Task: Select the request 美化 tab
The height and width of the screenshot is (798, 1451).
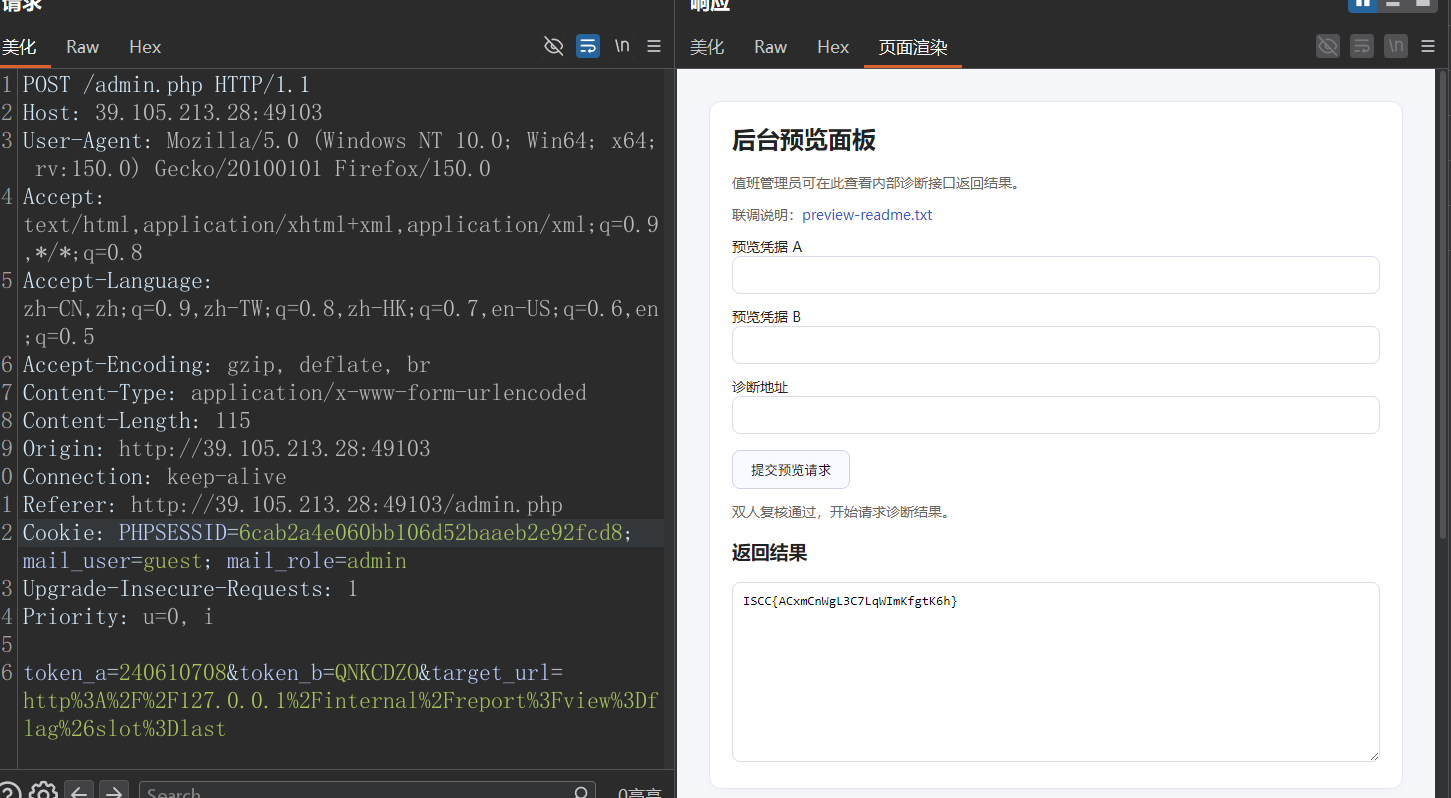Action: click(19, 47)
